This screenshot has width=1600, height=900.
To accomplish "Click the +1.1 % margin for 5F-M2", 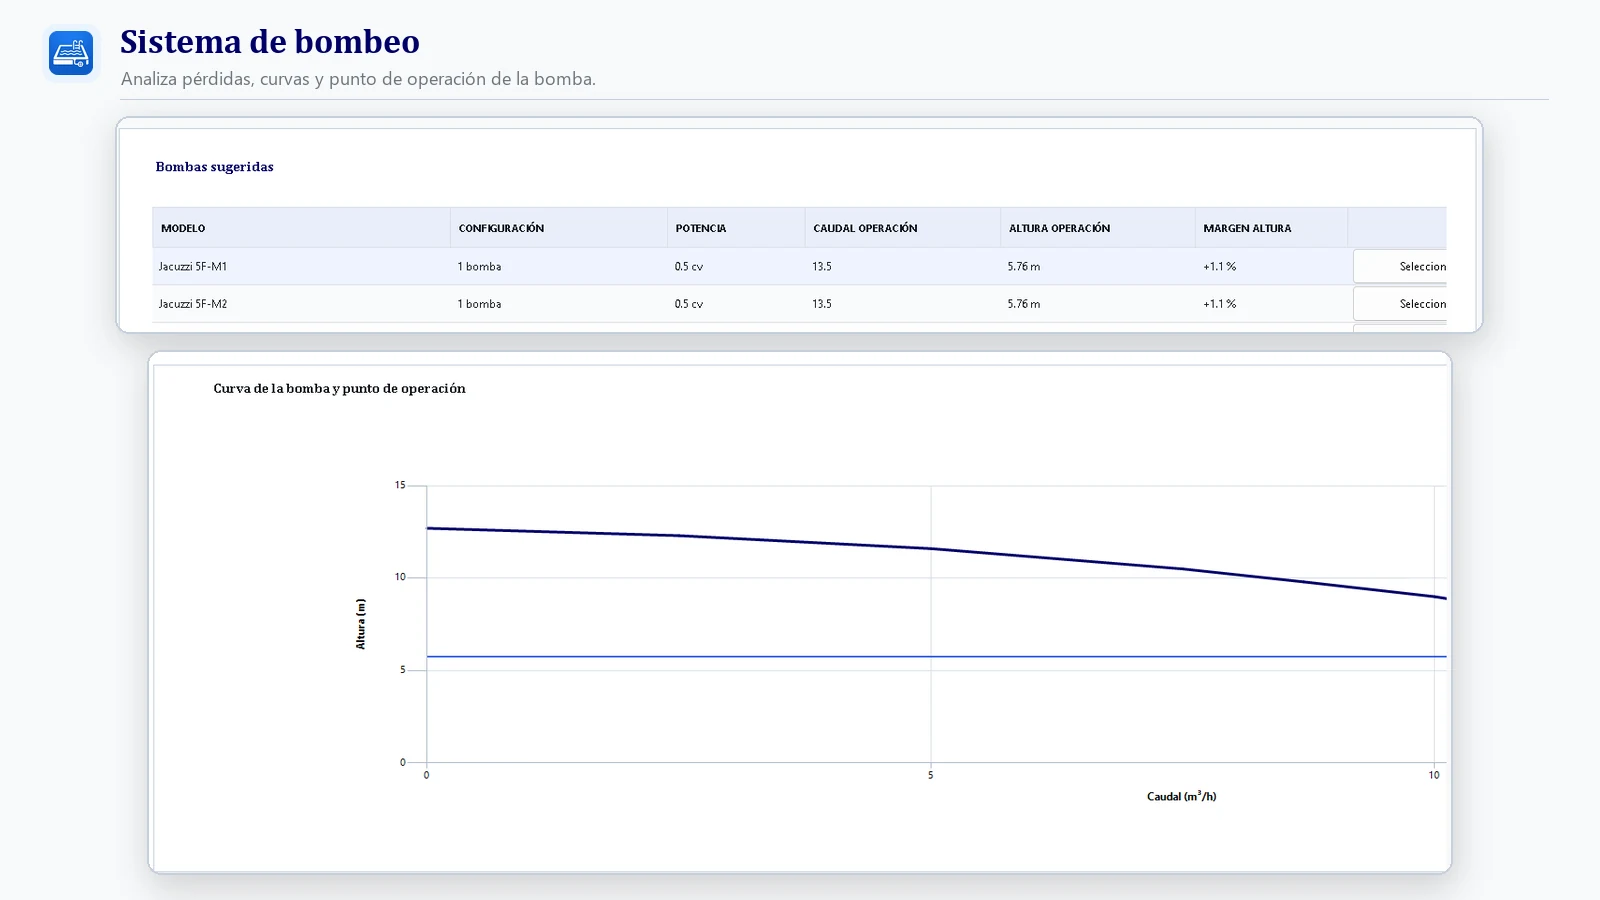I will [x=1219, y=304].
